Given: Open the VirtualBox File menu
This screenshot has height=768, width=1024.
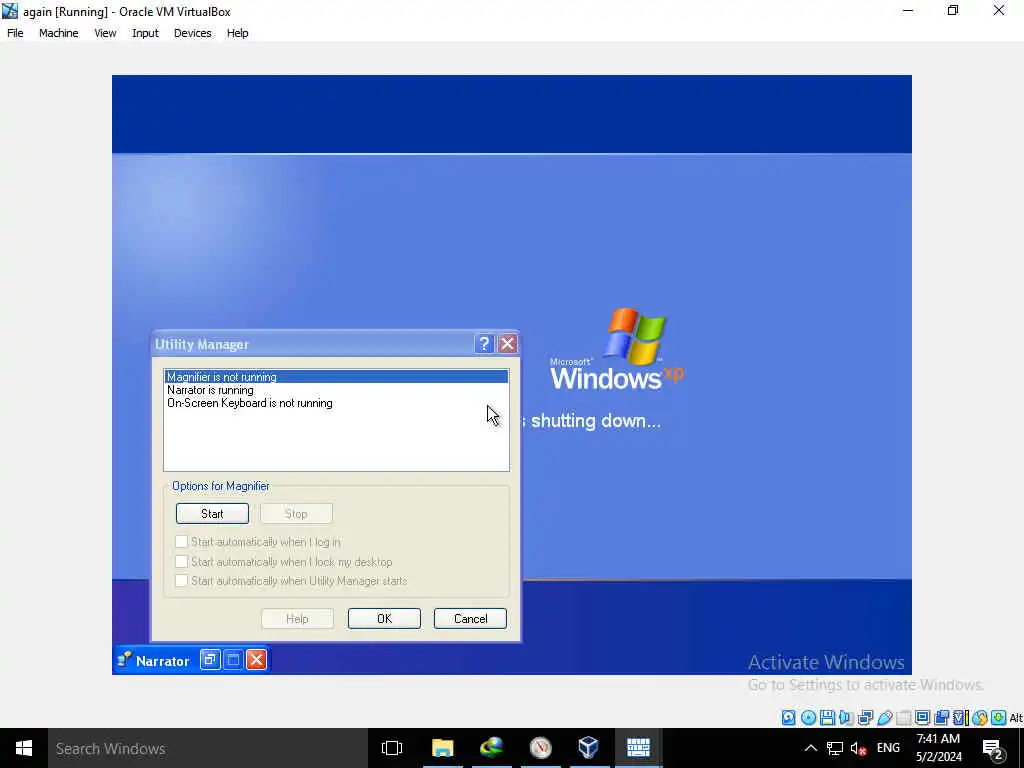Looking at the screenshot, I should point(15,33).
